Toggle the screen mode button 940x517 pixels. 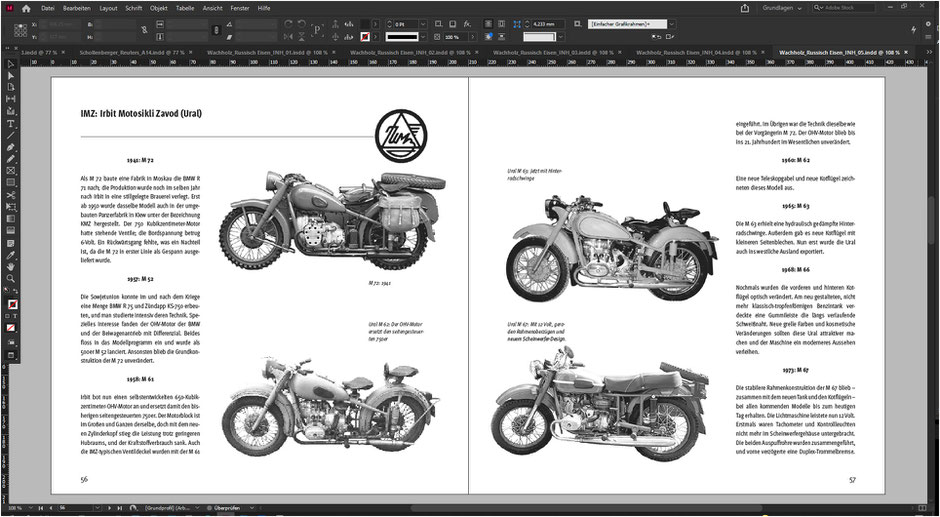tap(11, 354)
